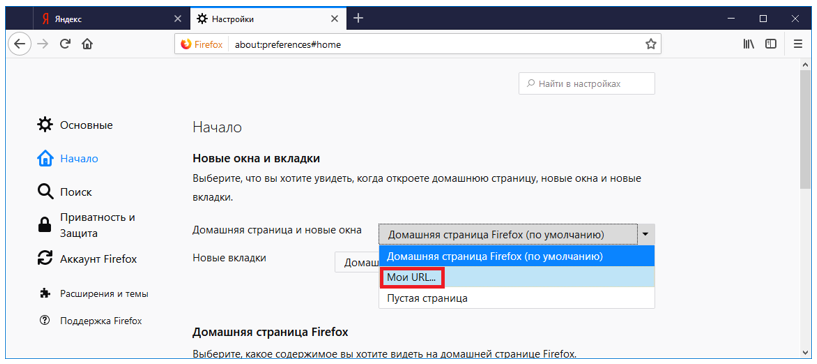Open the Аккаунт Firefox category
817x364 pixels.
88,259
